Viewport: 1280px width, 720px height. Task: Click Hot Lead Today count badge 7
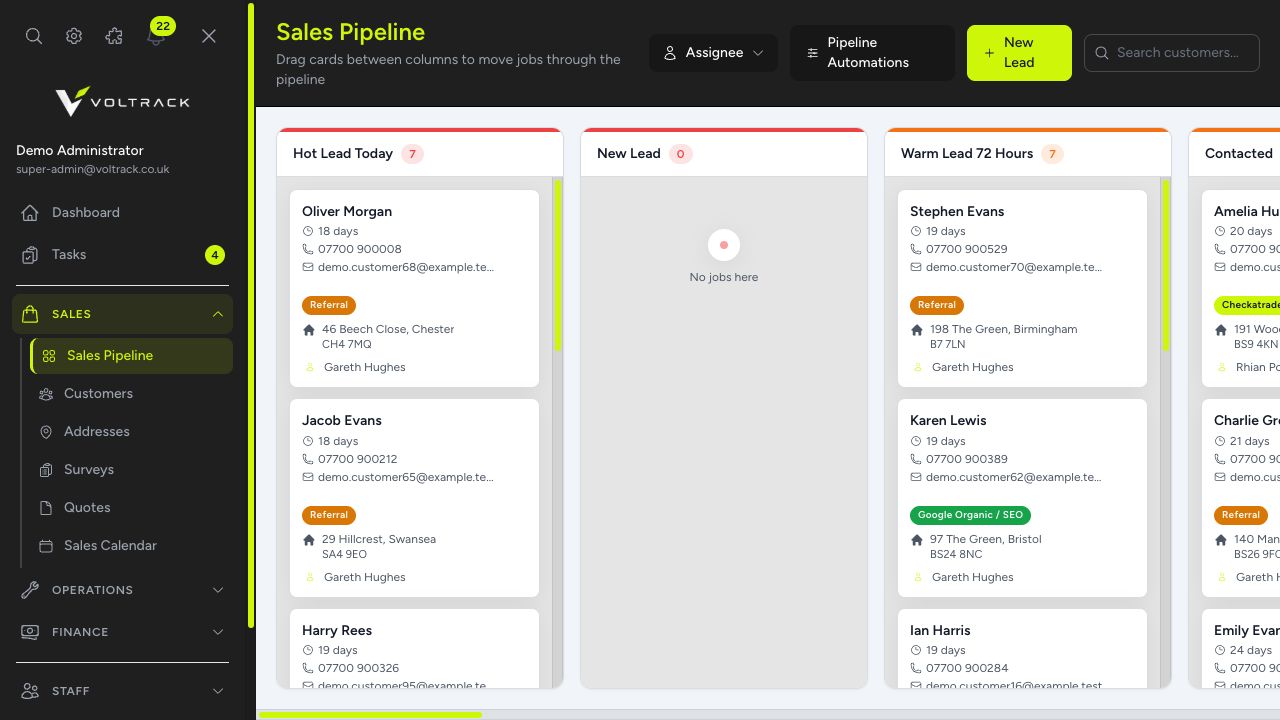click(x=412, y=154)
